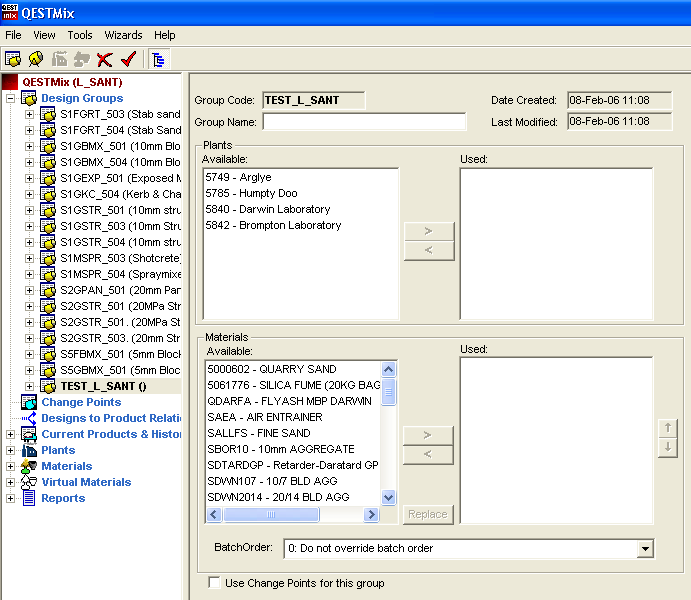Collapse the Design Groups tree node
The height and width of the screenshot is (600, 691).
click(x=11, y=98)
